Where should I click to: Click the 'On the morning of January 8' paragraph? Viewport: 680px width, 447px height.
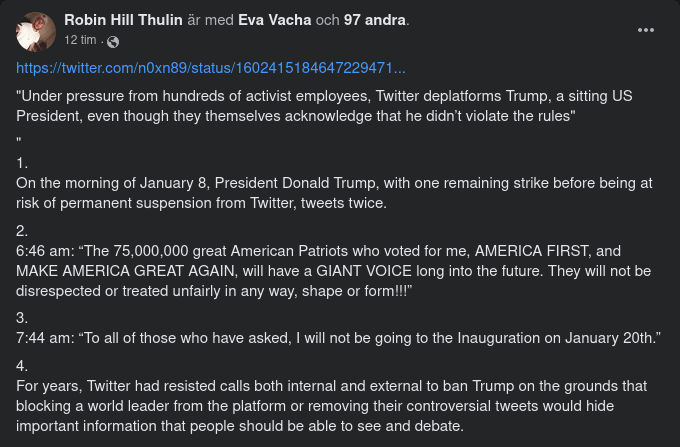pyautogui.click(x=334, y=193)
